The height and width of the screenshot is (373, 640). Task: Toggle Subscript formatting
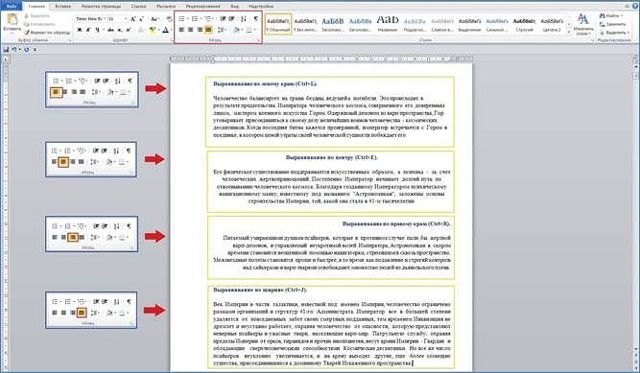120,30
